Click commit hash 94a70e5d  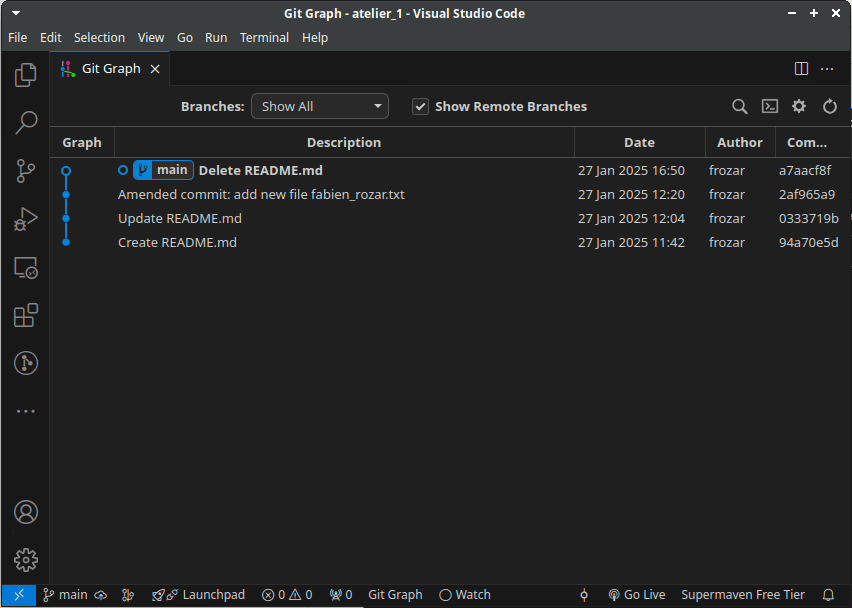pos(809,242)
